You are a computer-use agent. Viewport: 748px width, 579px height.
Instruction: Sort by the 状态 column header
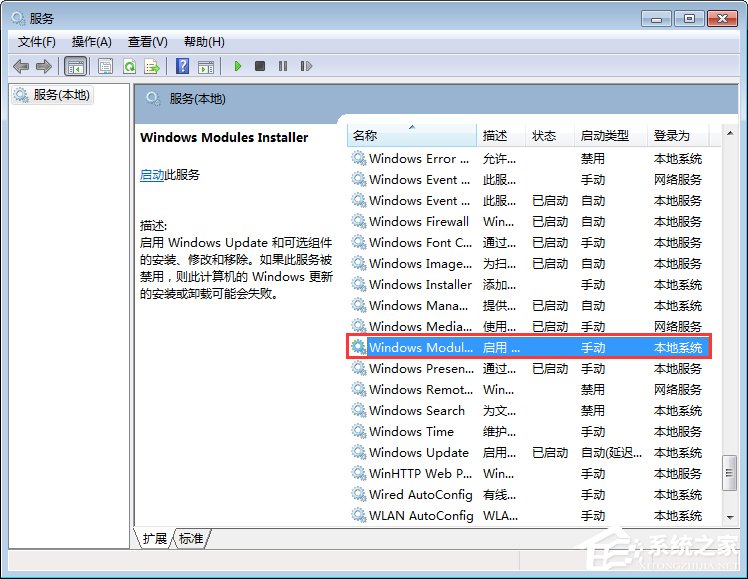[550, 135]
